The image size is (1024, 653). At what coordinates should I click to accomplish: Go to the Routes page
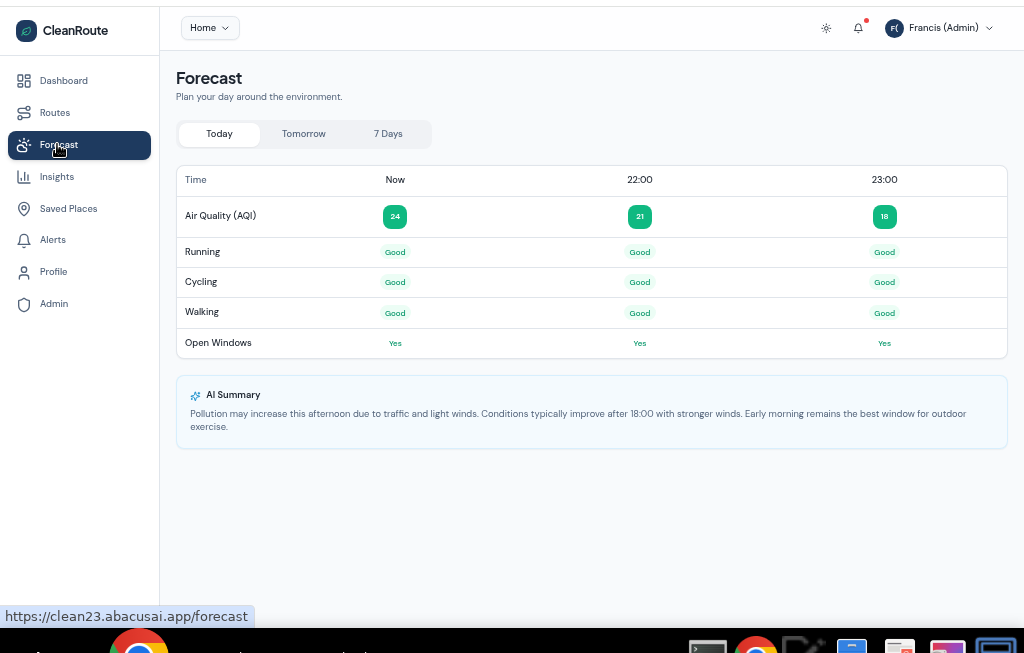click(x=79, y=113)
